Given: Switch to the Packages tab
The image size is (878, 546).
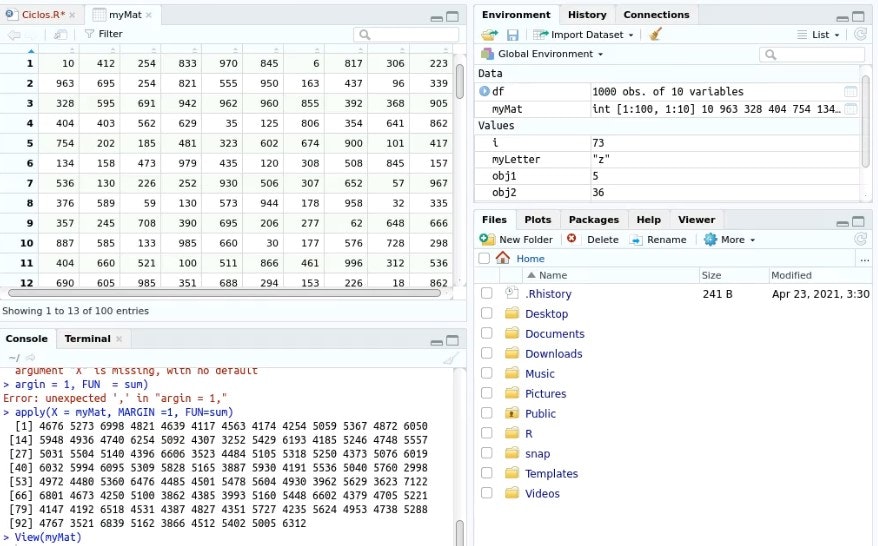Looking at the screenshot, I should 593,220.
